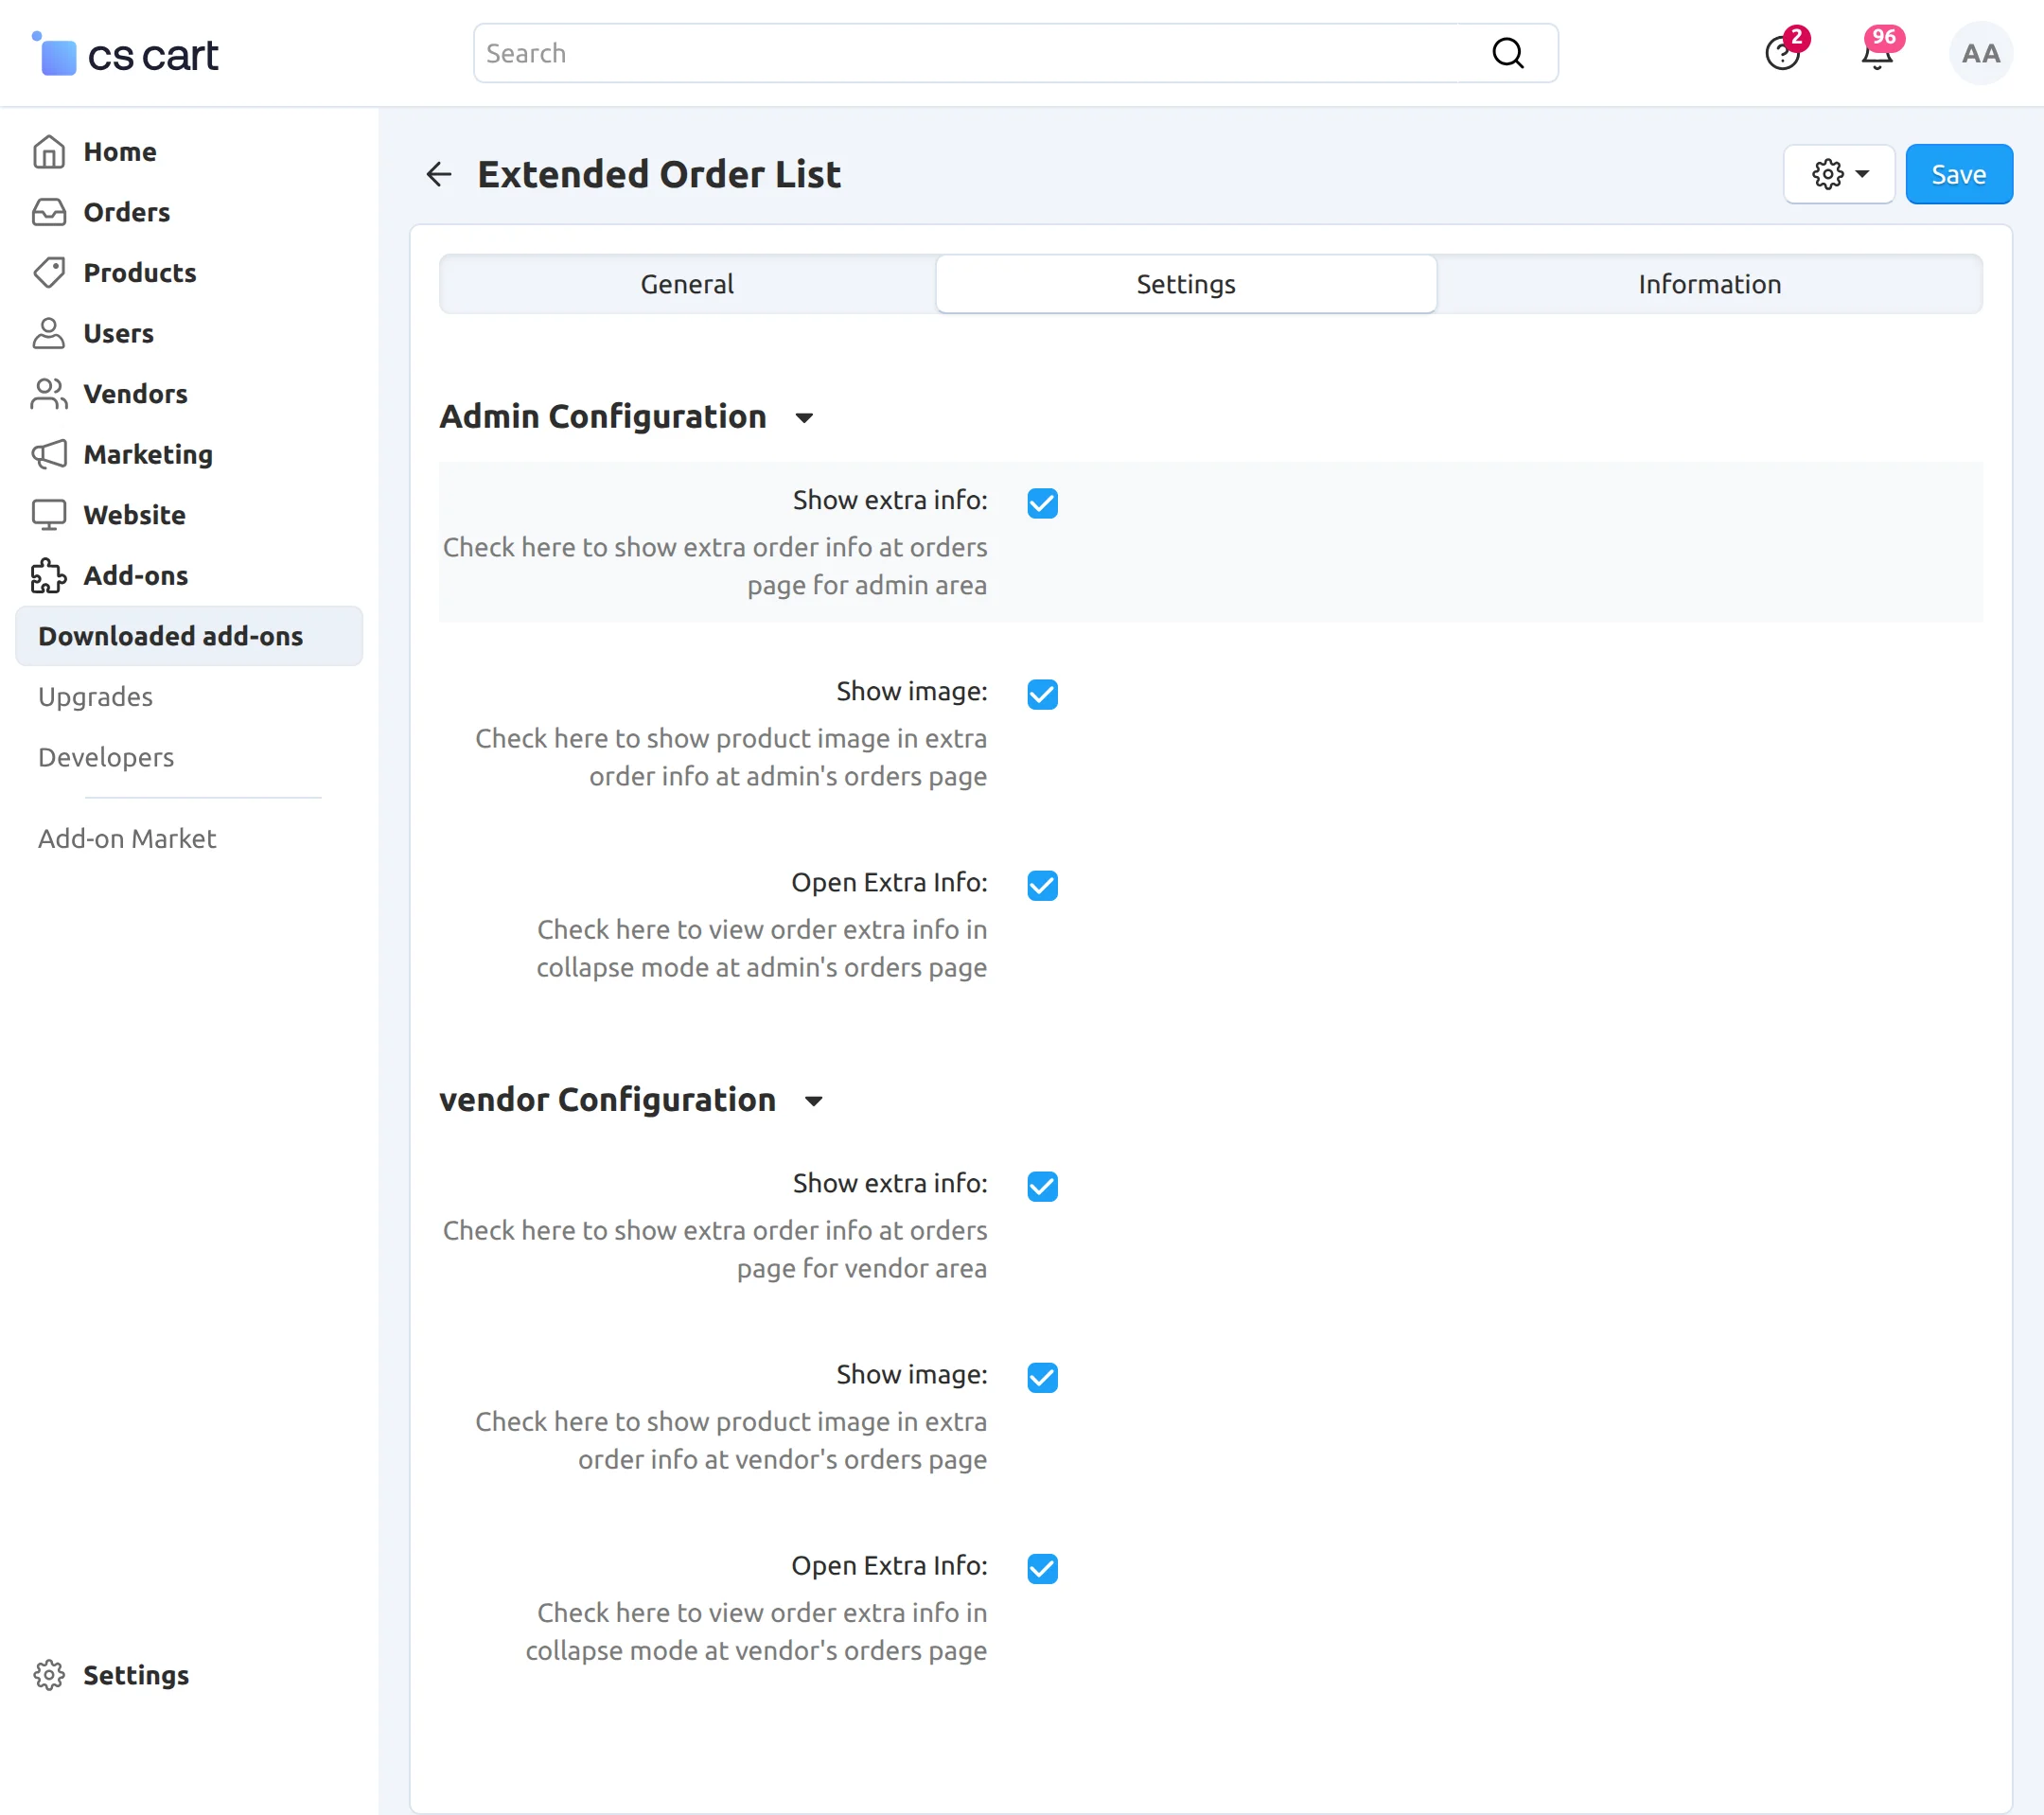The image size is (2044, 1815).
Task: Open Marketing via the megaphone icon
Action: (x=48, y=454)
